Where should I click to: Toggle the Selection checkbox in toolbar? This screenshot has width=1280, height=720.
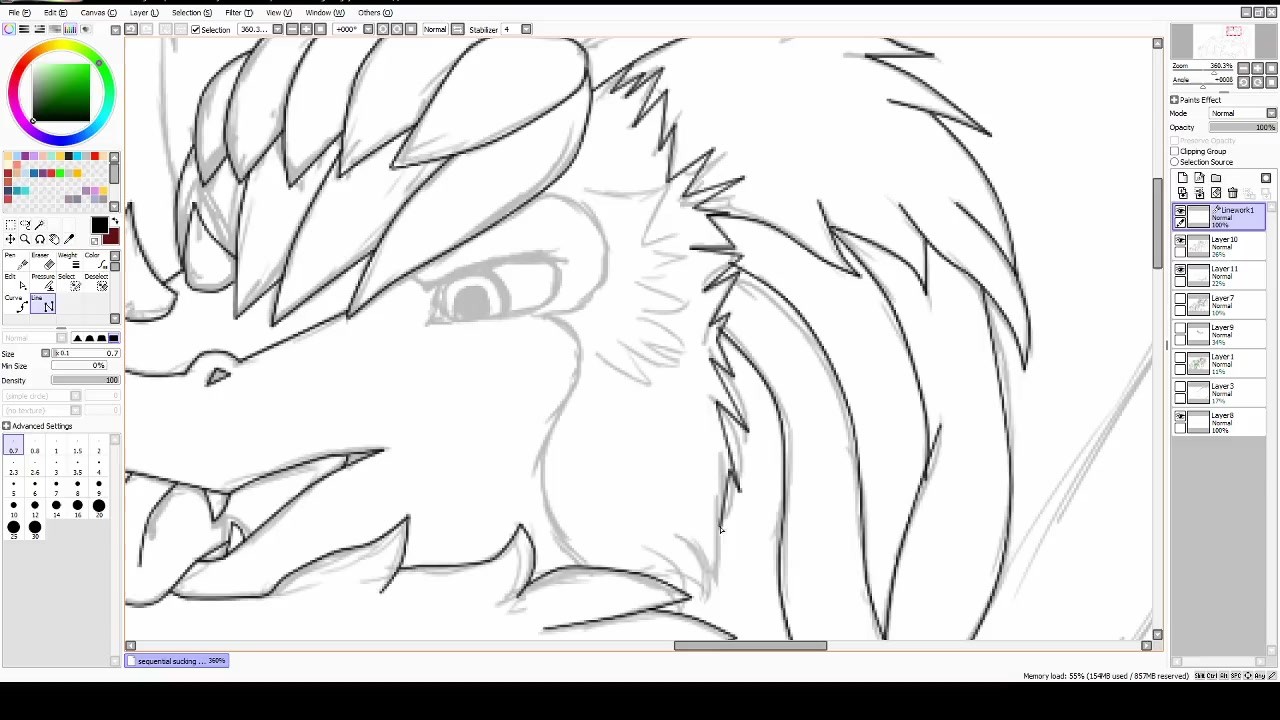pos(196,29)
